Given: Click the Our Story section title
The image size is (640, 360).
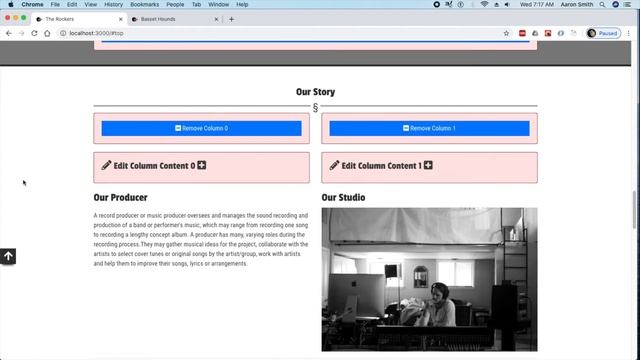Looking at the screenshot, I should (316, 92).
